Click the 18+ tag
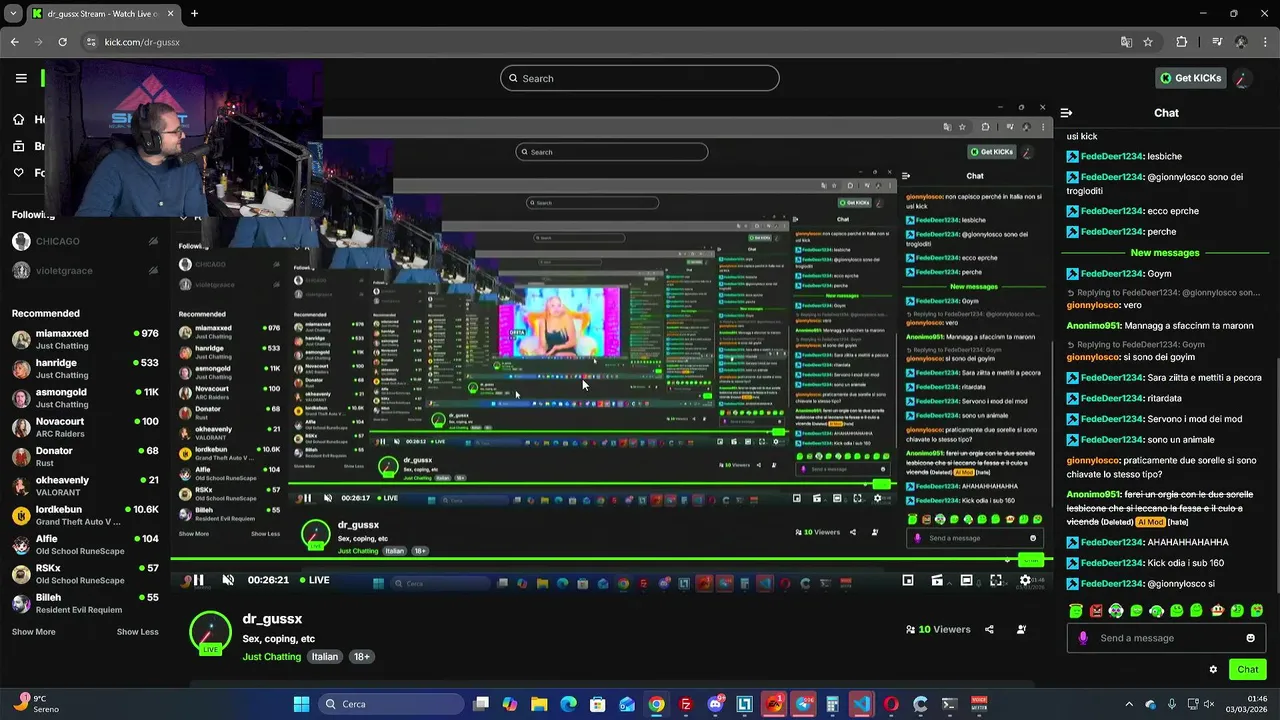1280x720 pixels. click(362, 657)
